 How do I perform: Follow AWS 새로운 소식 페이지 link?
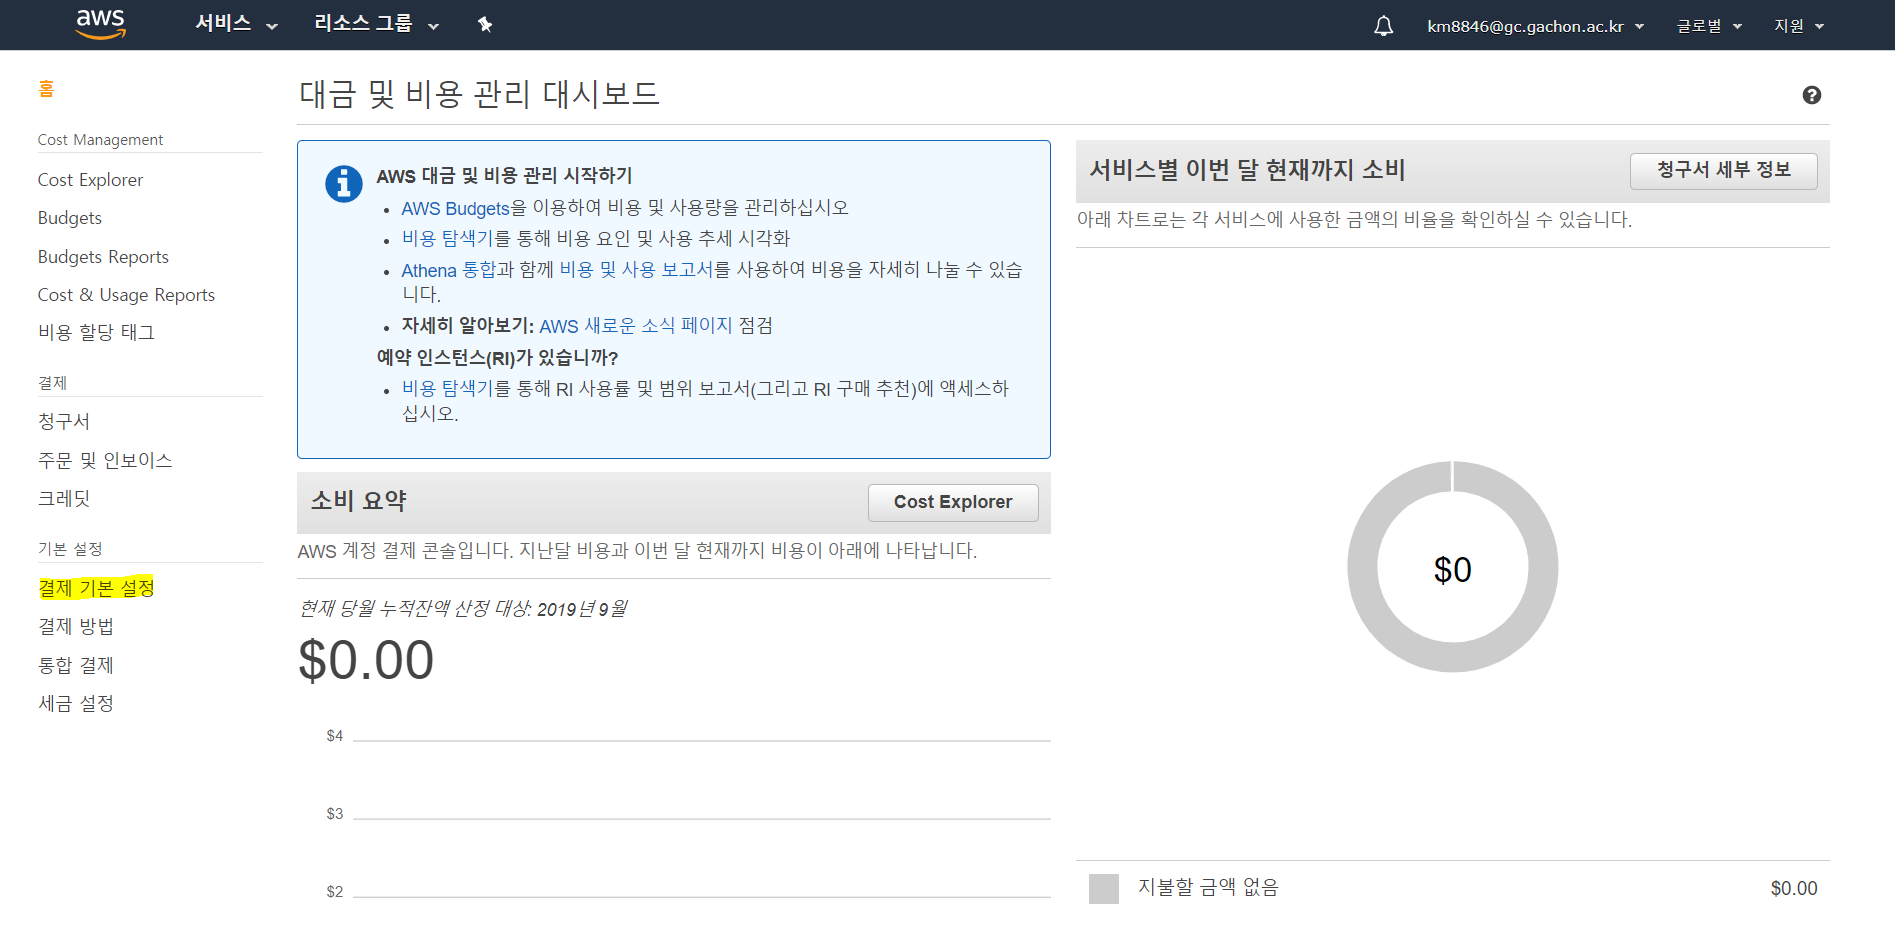[636, 326]
